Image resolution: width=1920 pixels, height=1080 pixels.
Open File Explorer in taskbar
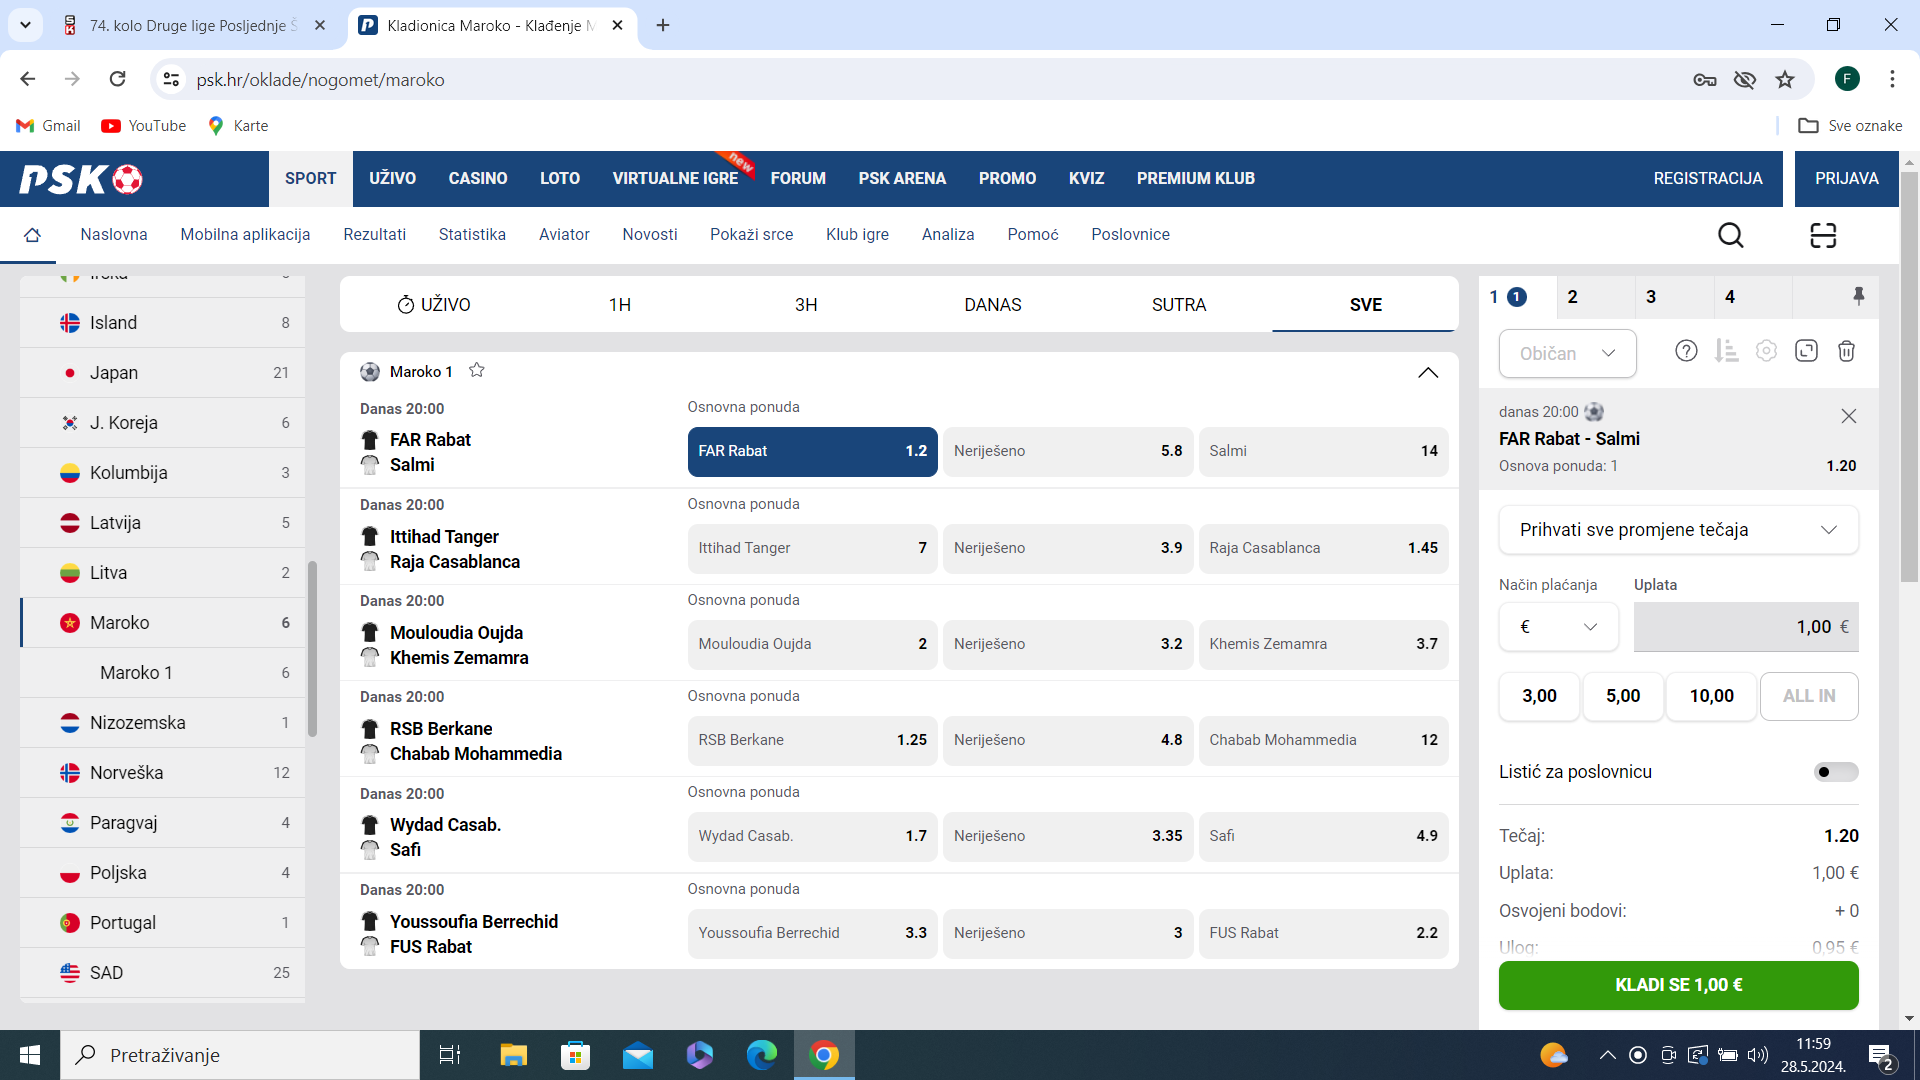pyautogui.click(x=513, y=1055)
